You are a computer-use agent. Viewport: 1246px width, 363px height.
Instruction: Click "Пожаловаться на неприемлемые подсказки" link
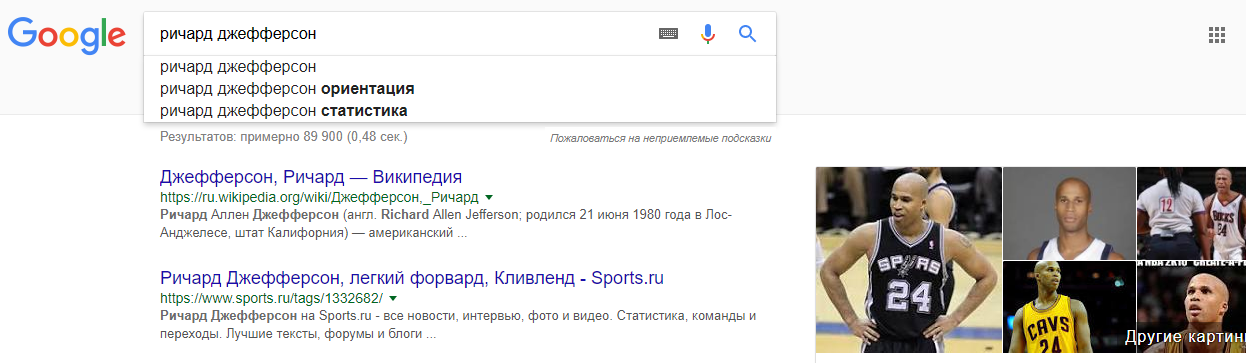(661, 138)
